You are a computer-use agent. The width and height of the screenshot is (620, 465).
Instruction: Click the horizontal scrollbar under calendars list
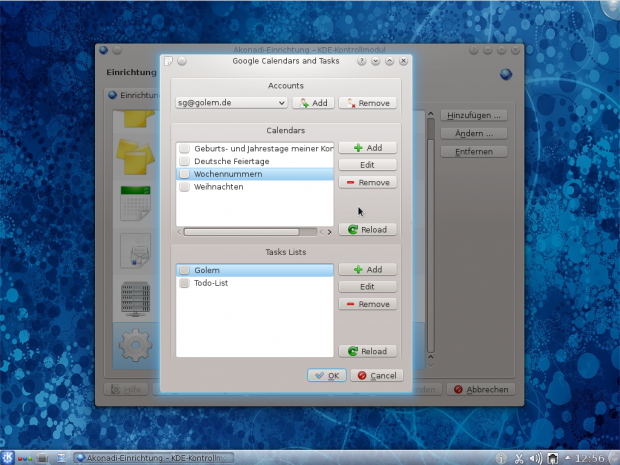[x=240, y=231]
